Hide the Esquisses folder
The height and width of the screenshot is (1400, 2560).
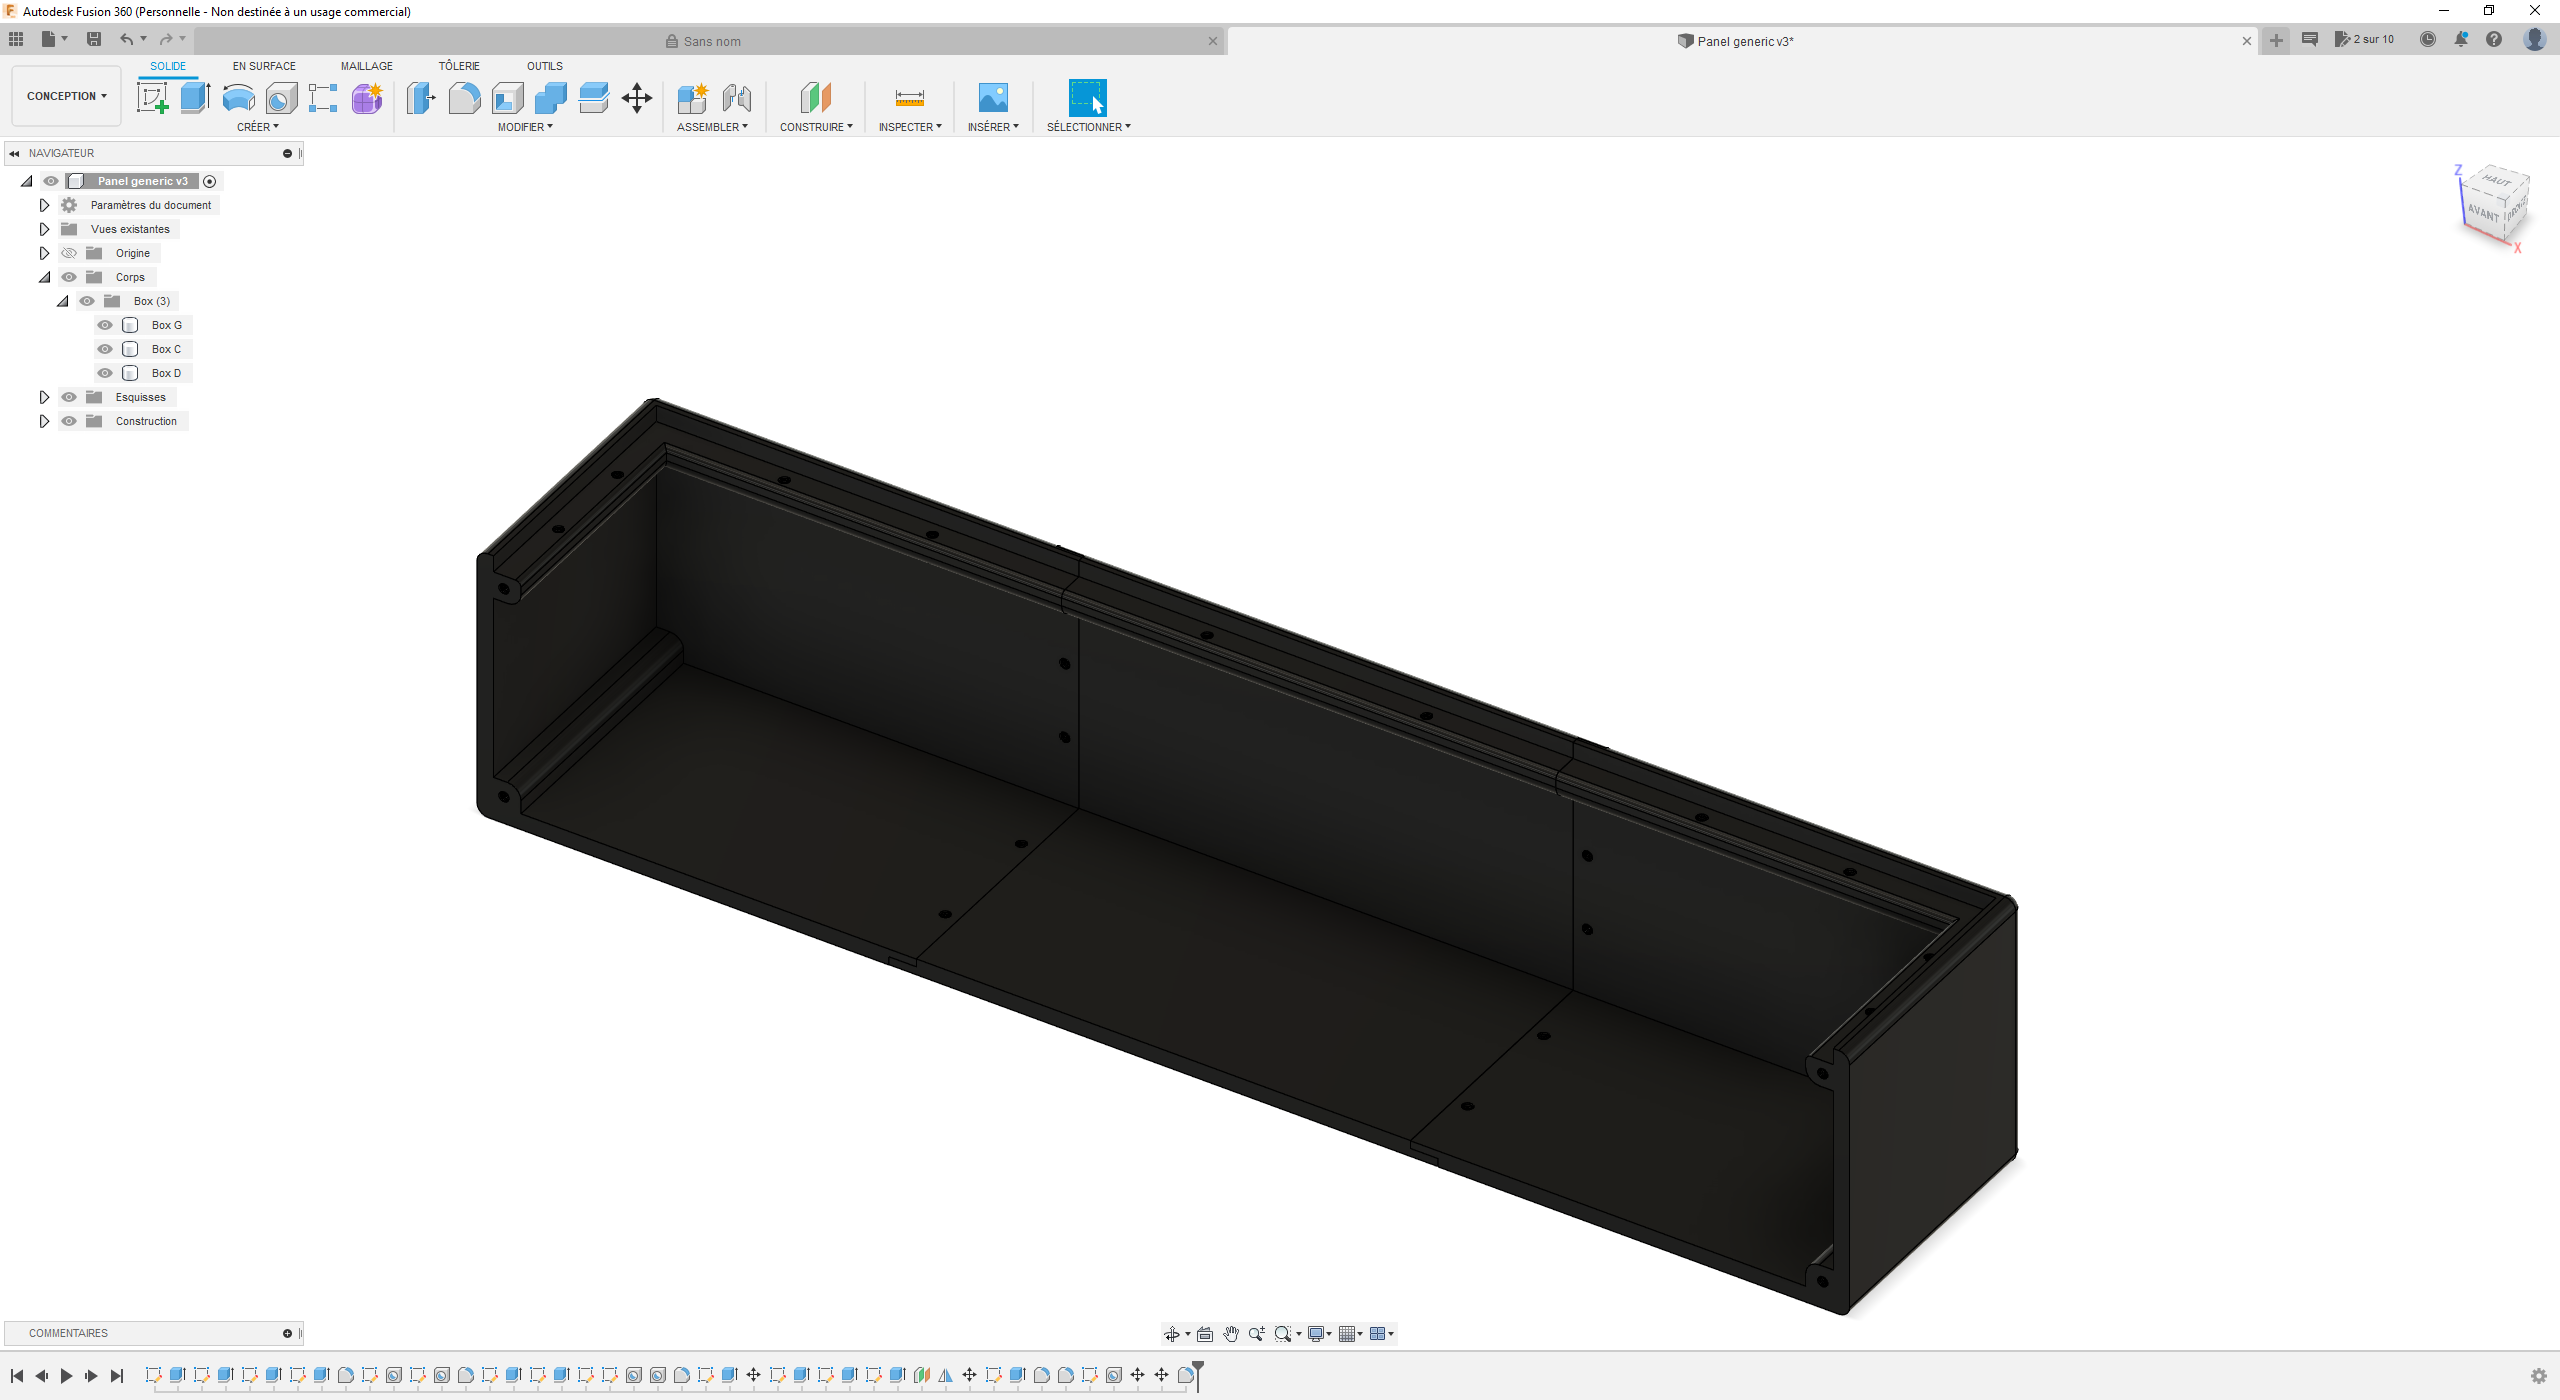pyautogui.click(x=69, y=397)
